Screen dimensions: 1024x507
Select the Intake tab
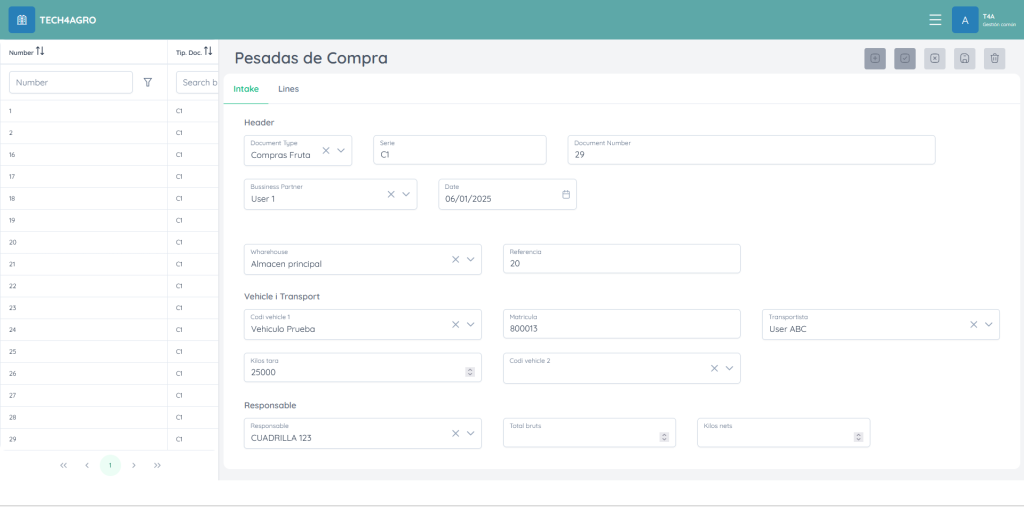tap(246, 89)
